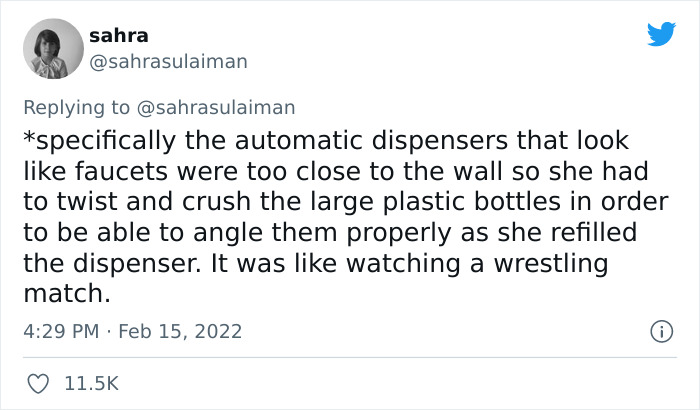Click the word "faucets" in the tweet

(121, 172)
